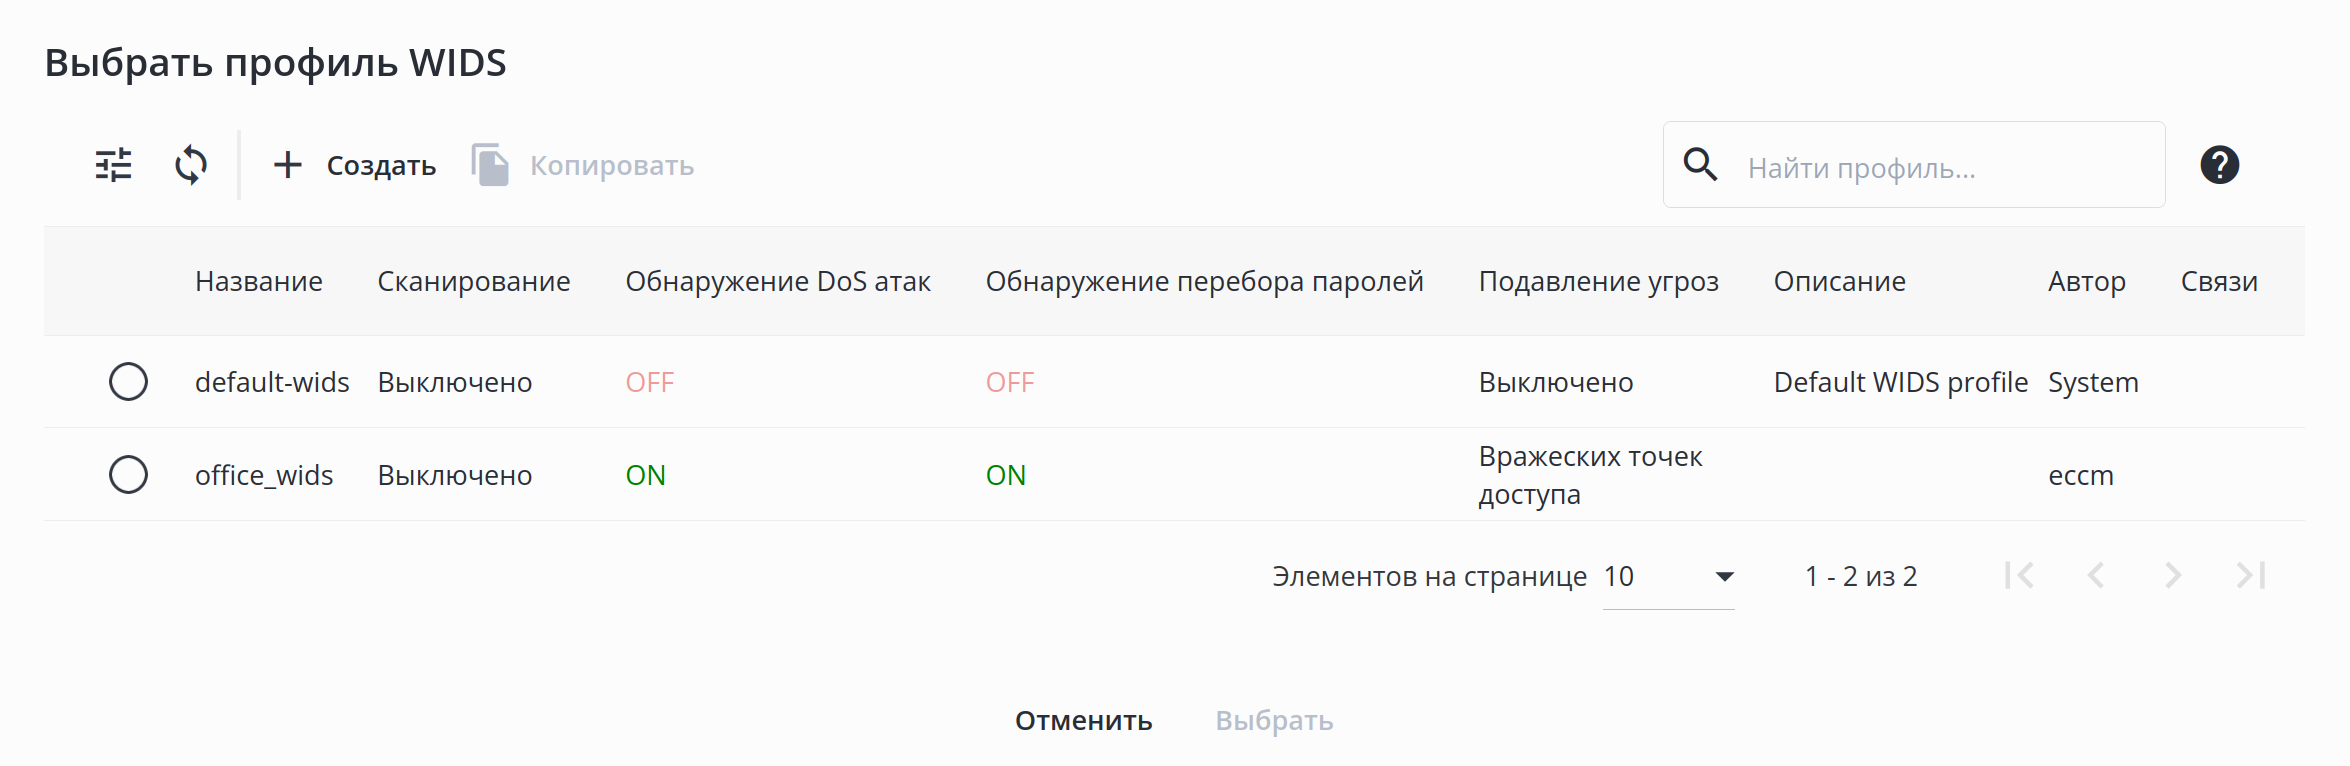
Task: Click the Выбрать button
Action: (1274, 721)
